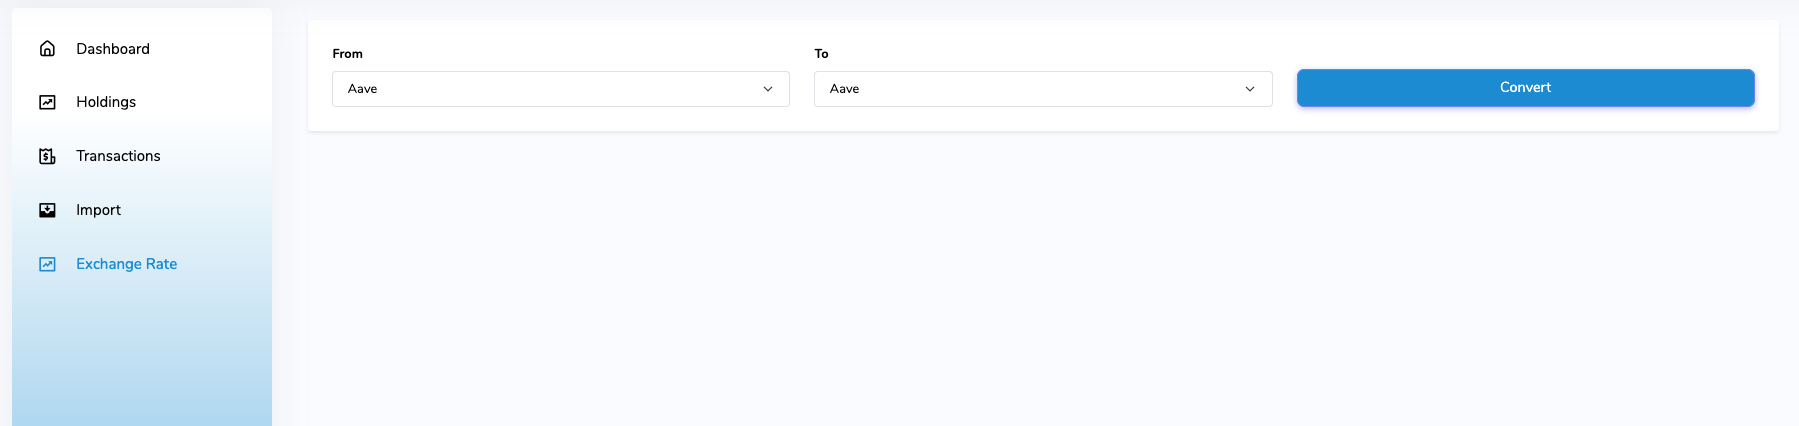The image size is (1799, 426).
Task: Open the Dashboard page from sidebar
Action: (113, 49)
